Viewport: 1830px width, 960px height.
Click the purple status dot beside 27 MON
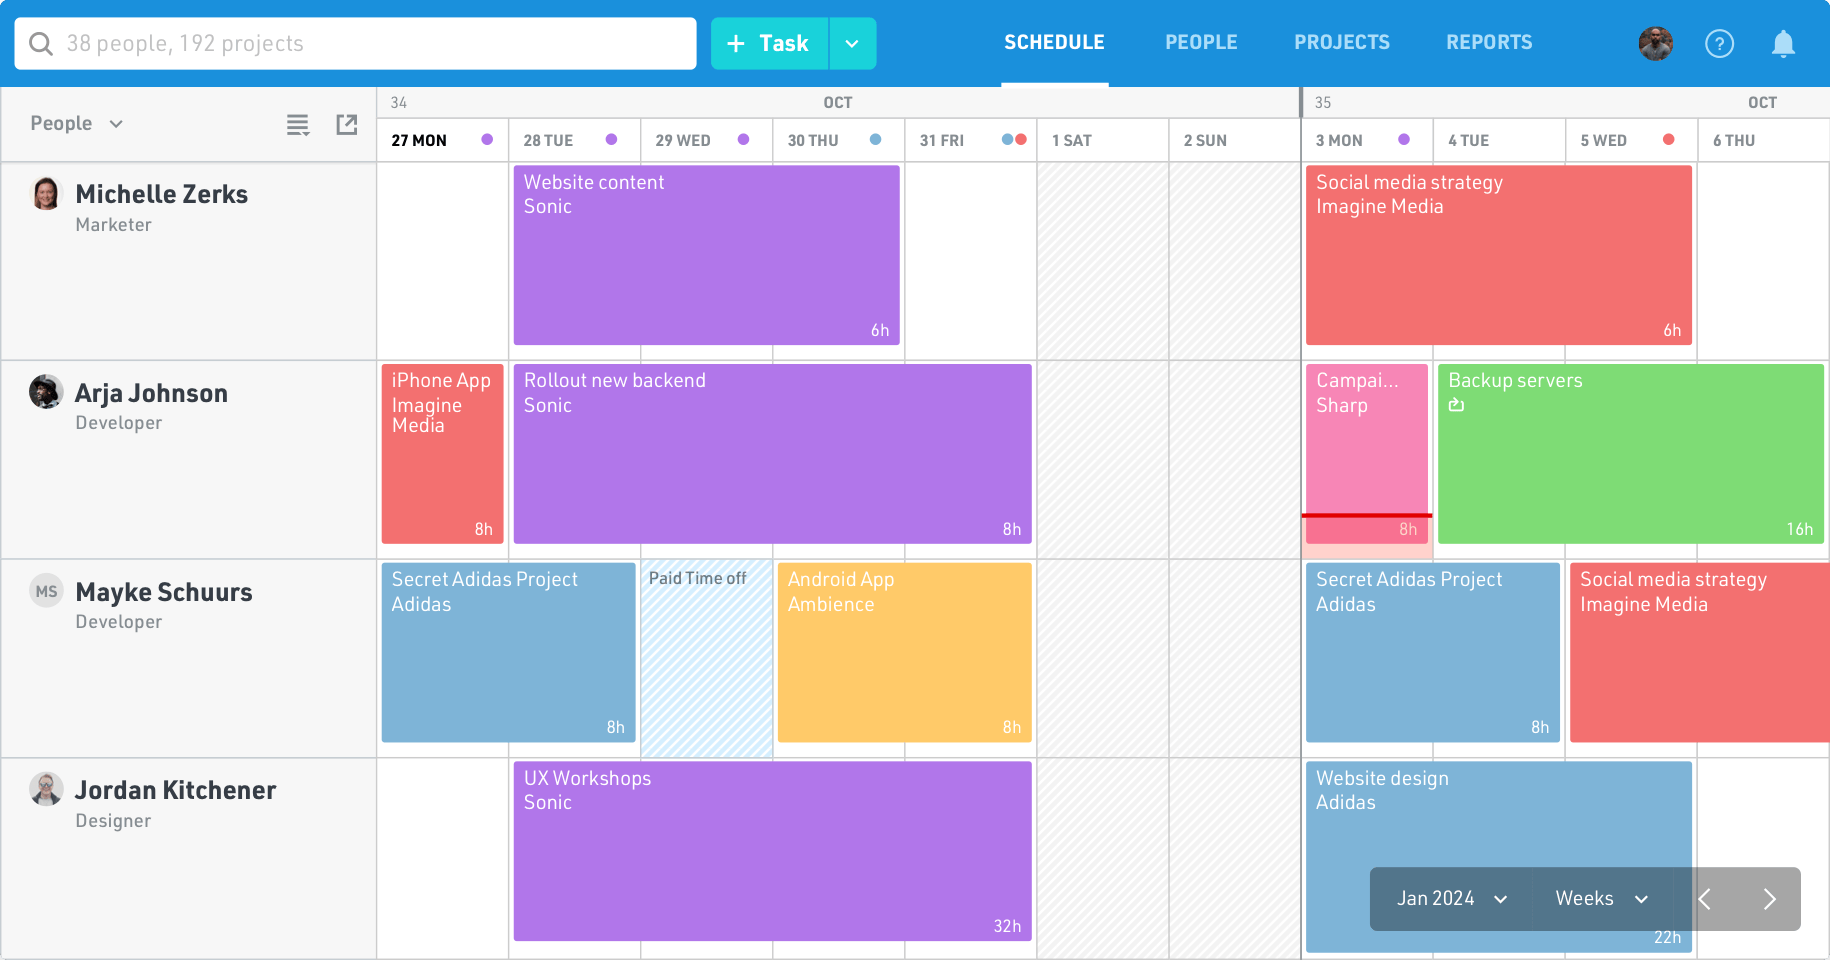pyautogui.click(x=488, y=140)
